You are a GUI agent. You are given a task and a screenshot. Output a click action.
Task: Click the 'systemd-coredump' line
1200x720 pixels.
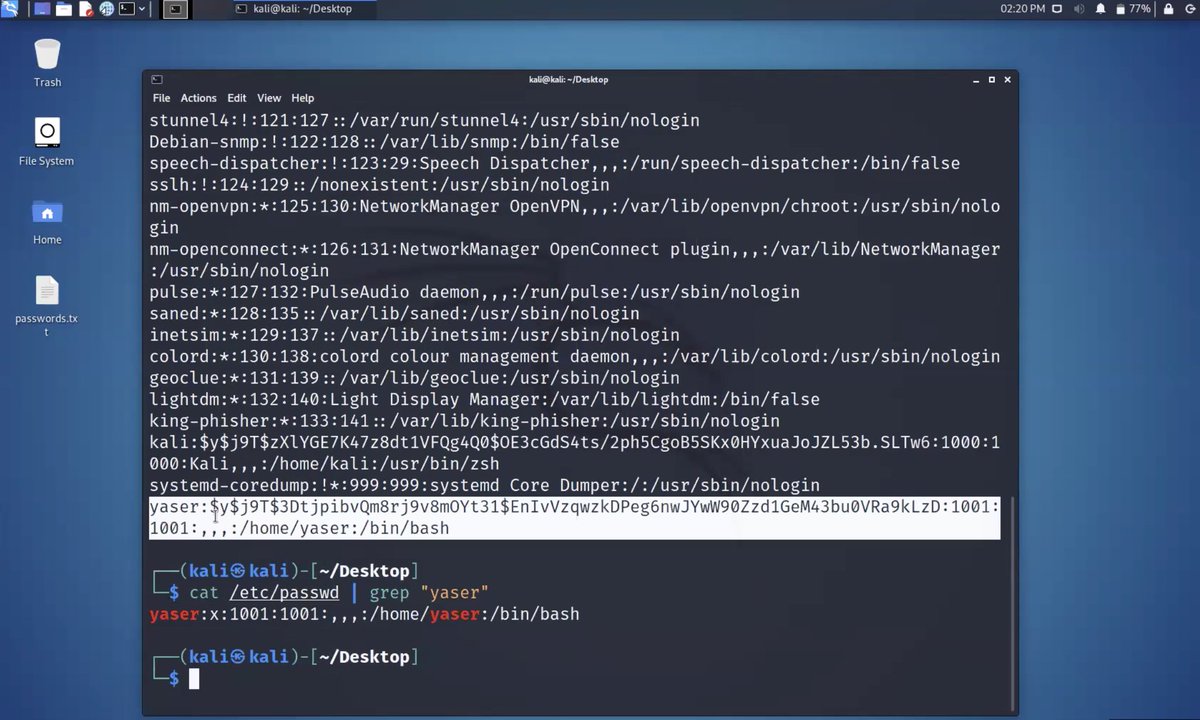[x=484, y=485]
